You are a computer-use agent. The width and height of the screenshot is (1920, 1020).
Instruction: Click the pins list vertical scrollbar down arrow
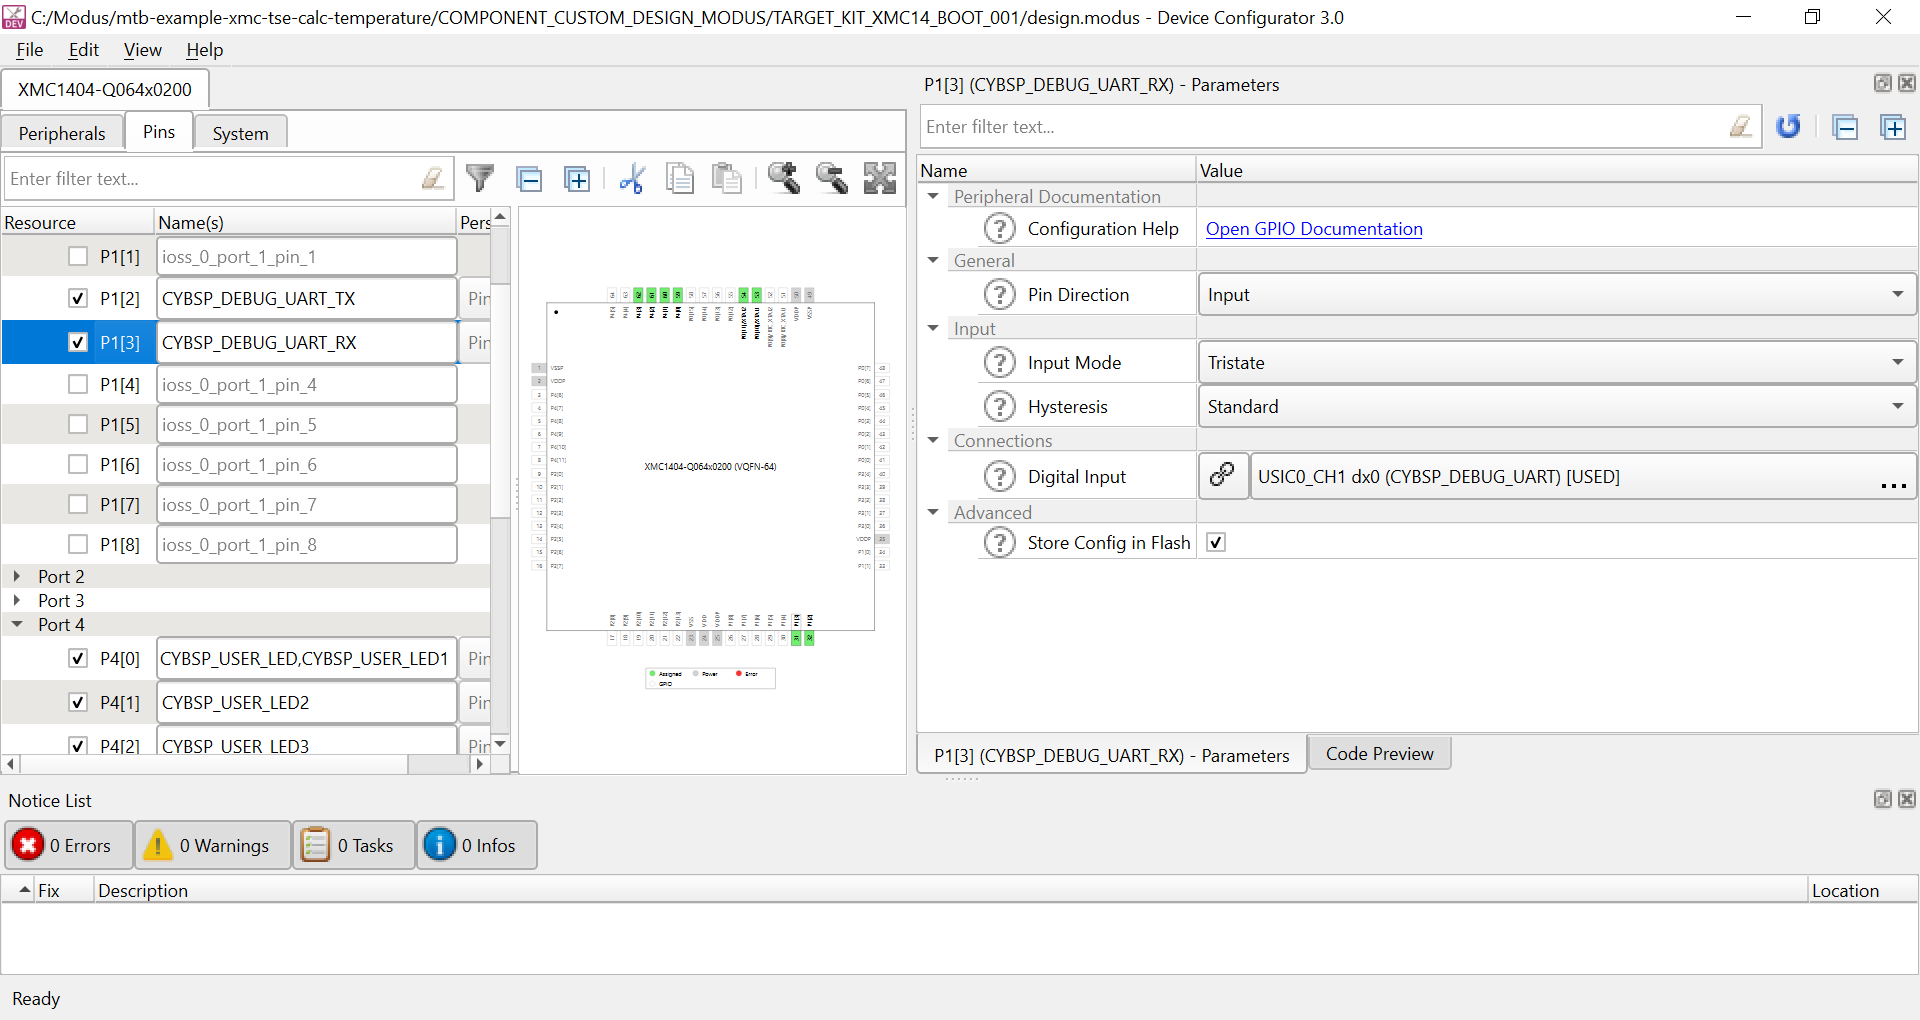pos(500,744)
